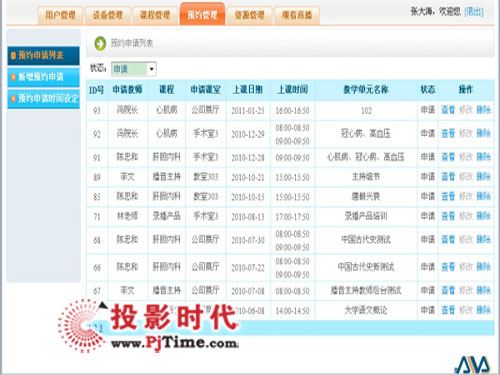Viewport: 500px width, 375px height.
Task: Click 查看 for the 大学语文概论 row
Action: click(x=448, y=310)
